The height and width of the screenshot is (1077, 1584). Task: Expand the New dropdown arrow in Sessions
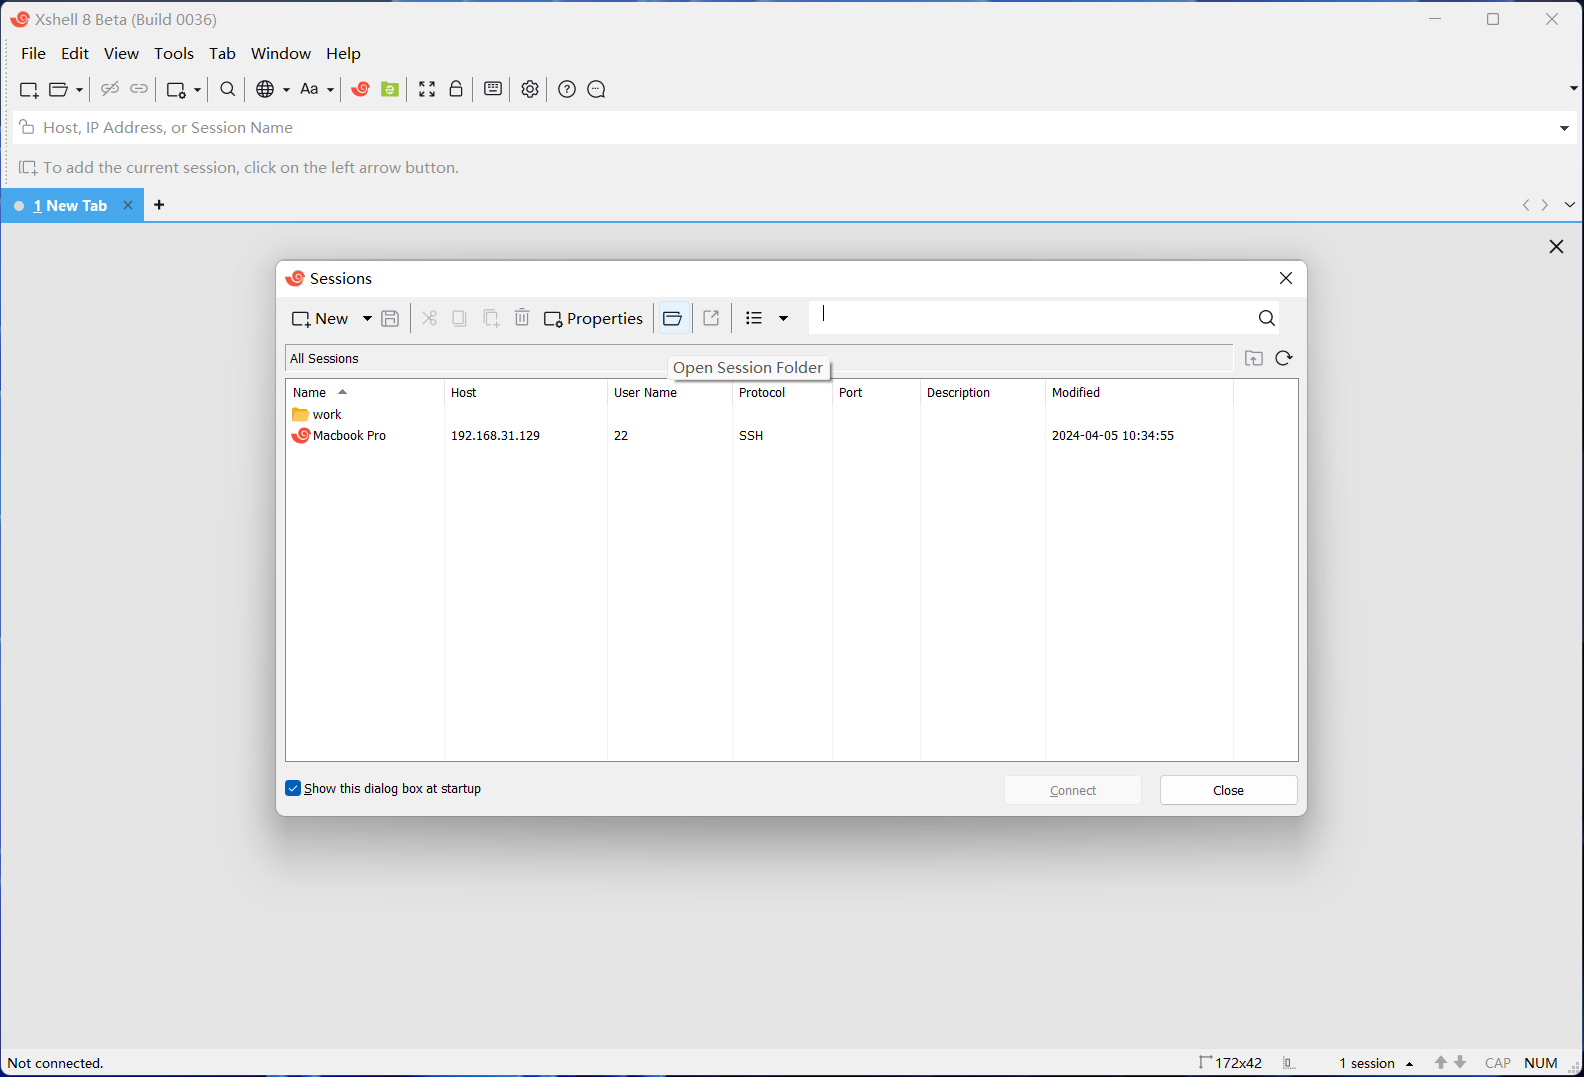tap(367, 318)
